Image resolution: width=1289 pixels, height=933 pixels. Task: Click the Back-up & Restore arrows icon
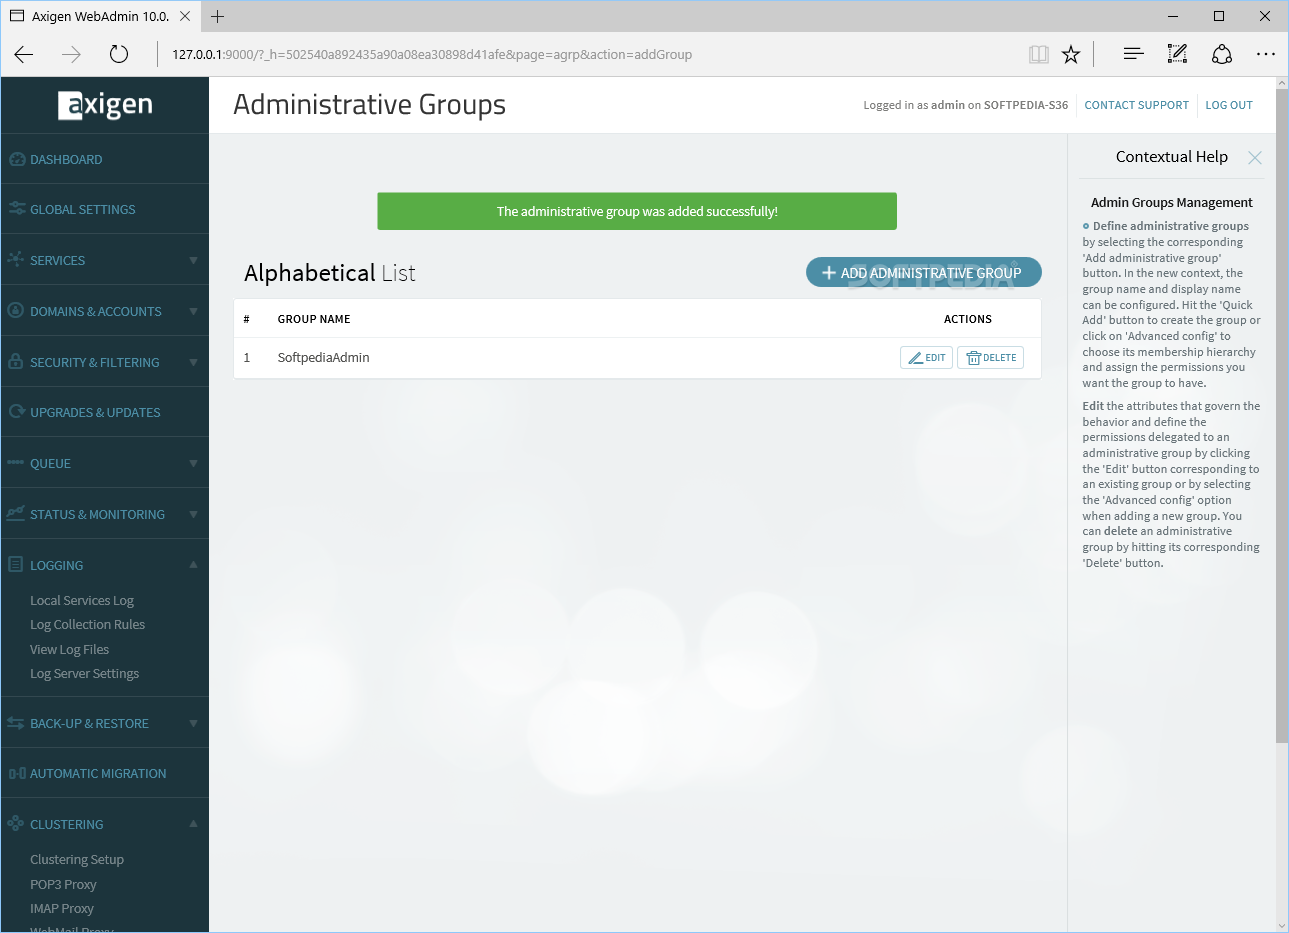point(16,723)
